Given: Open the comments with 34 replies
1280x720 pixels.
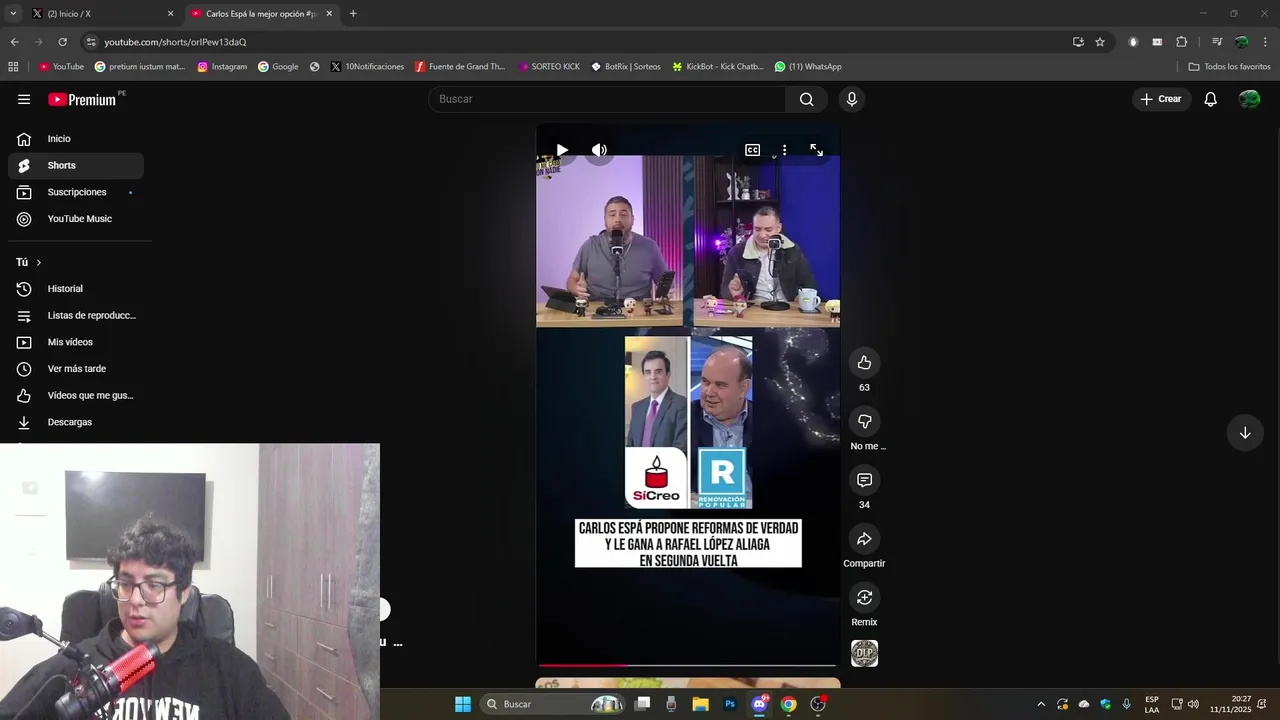Looking at the screenshot, I should [x=864, y=480].
